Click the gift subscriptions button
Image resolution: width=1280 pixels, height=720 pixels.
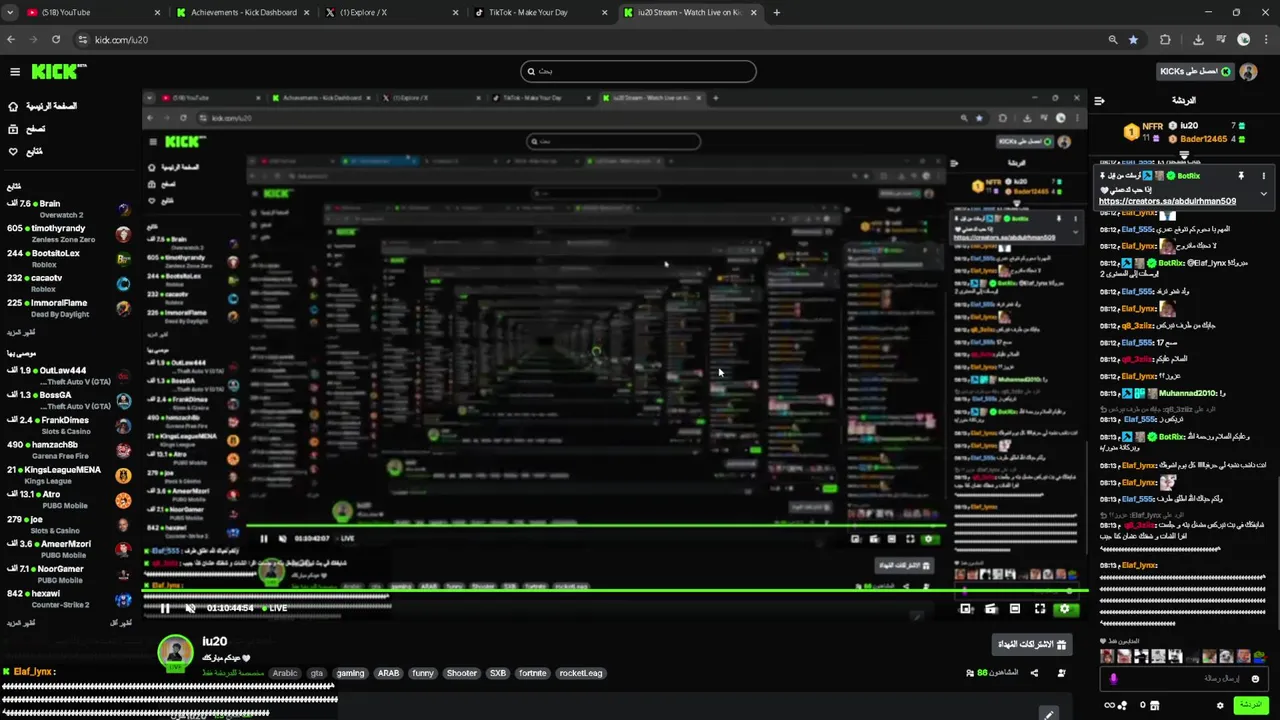pos(1032,644)
